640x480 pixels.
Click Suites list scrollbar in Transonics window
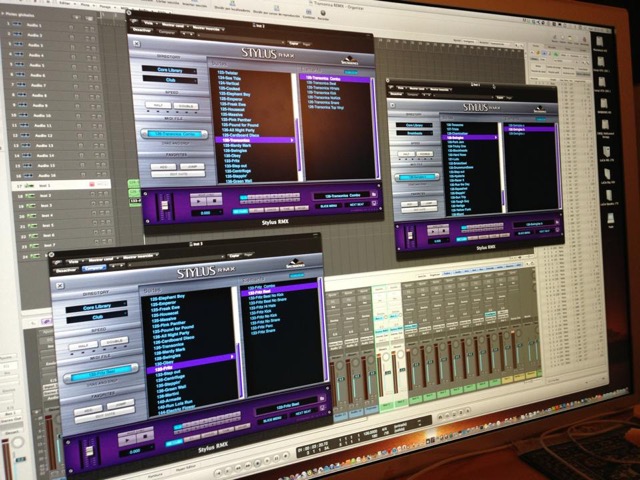(299, 127)
